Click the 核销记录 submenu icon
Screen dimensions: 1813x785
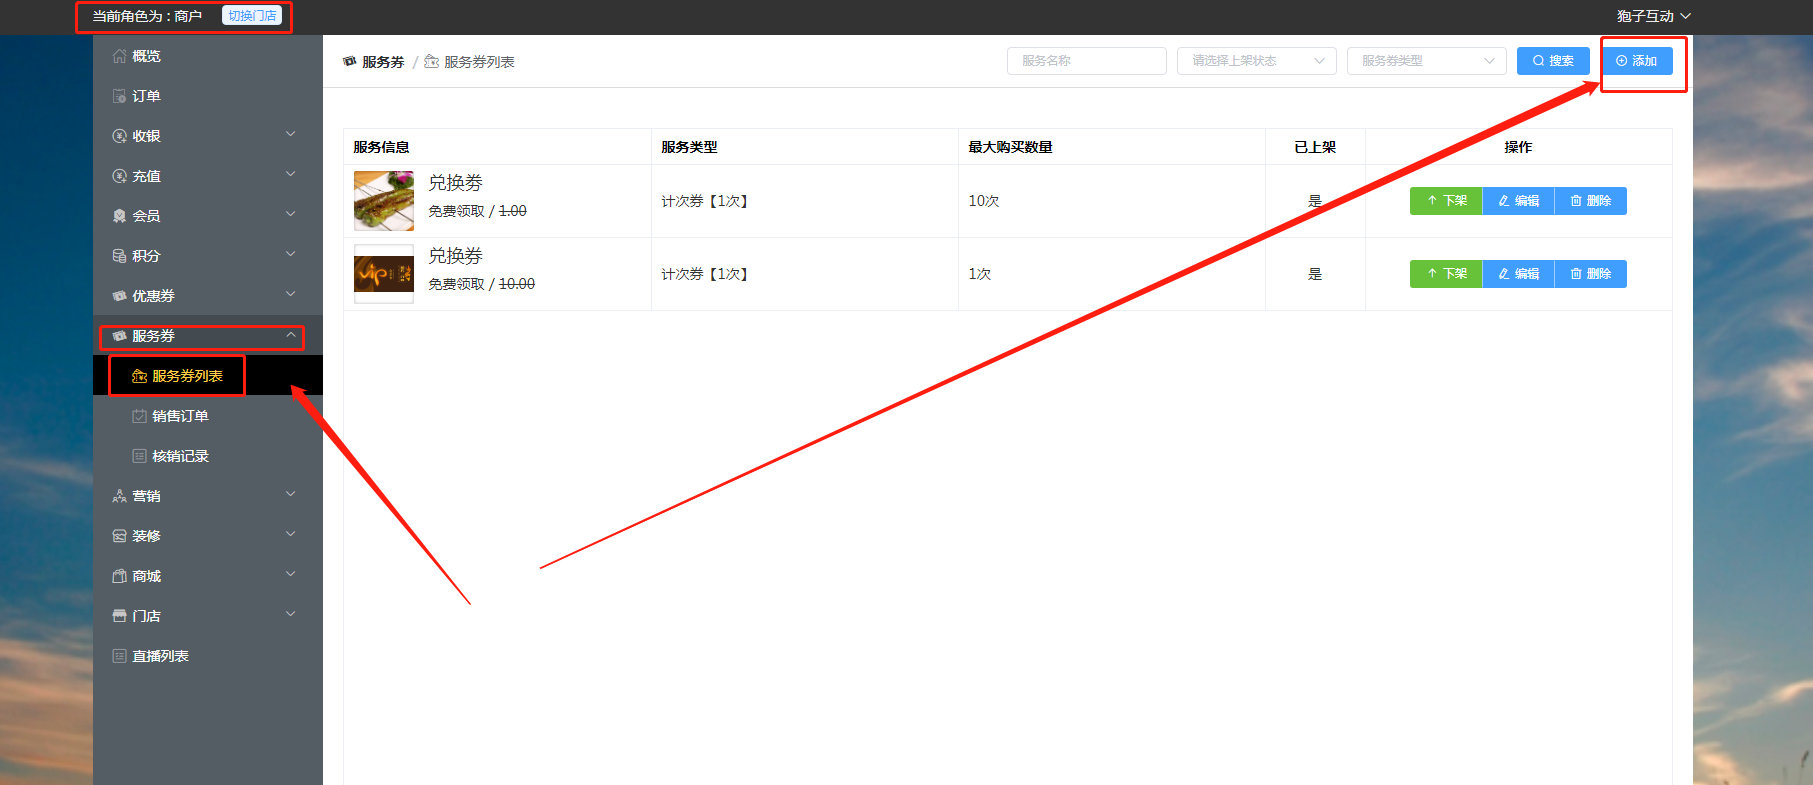coord(140,456)
